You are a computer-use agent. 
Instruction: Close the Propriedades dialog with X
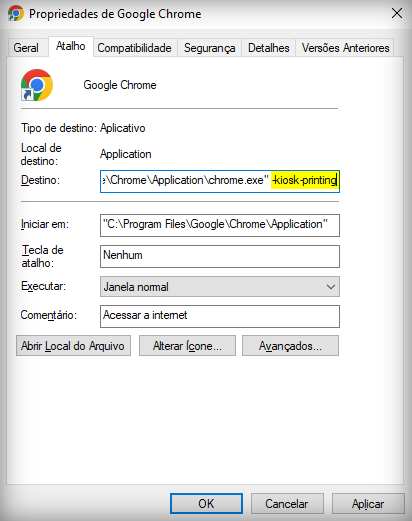(x=396, y=14)
